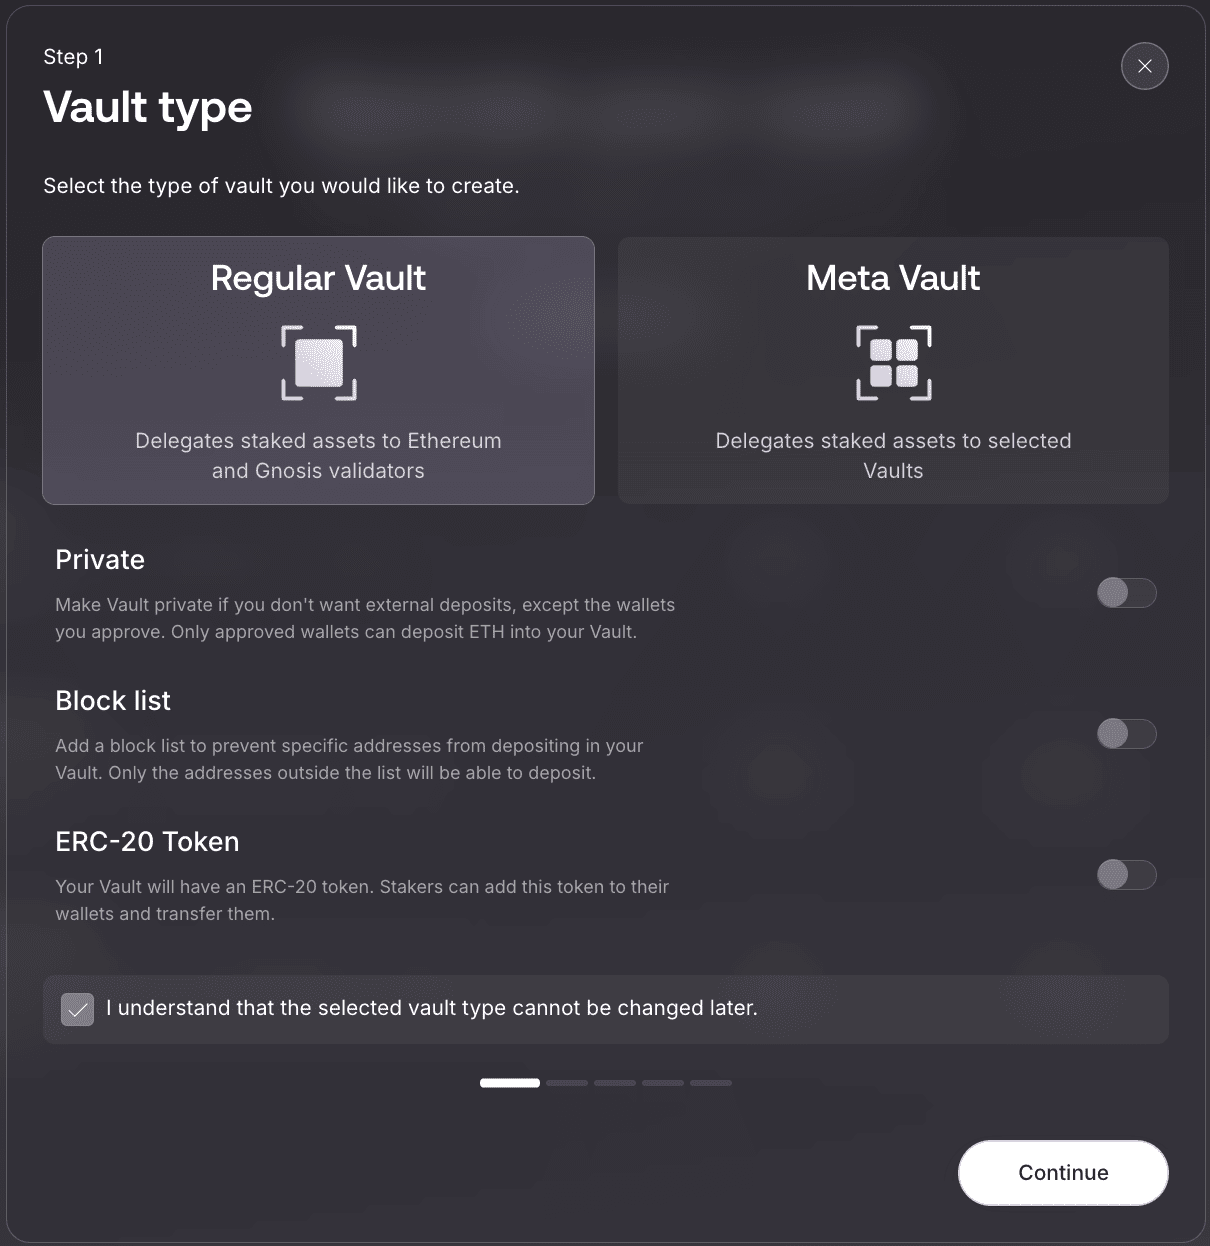Select the Regular Vault title

pos(318,278)
